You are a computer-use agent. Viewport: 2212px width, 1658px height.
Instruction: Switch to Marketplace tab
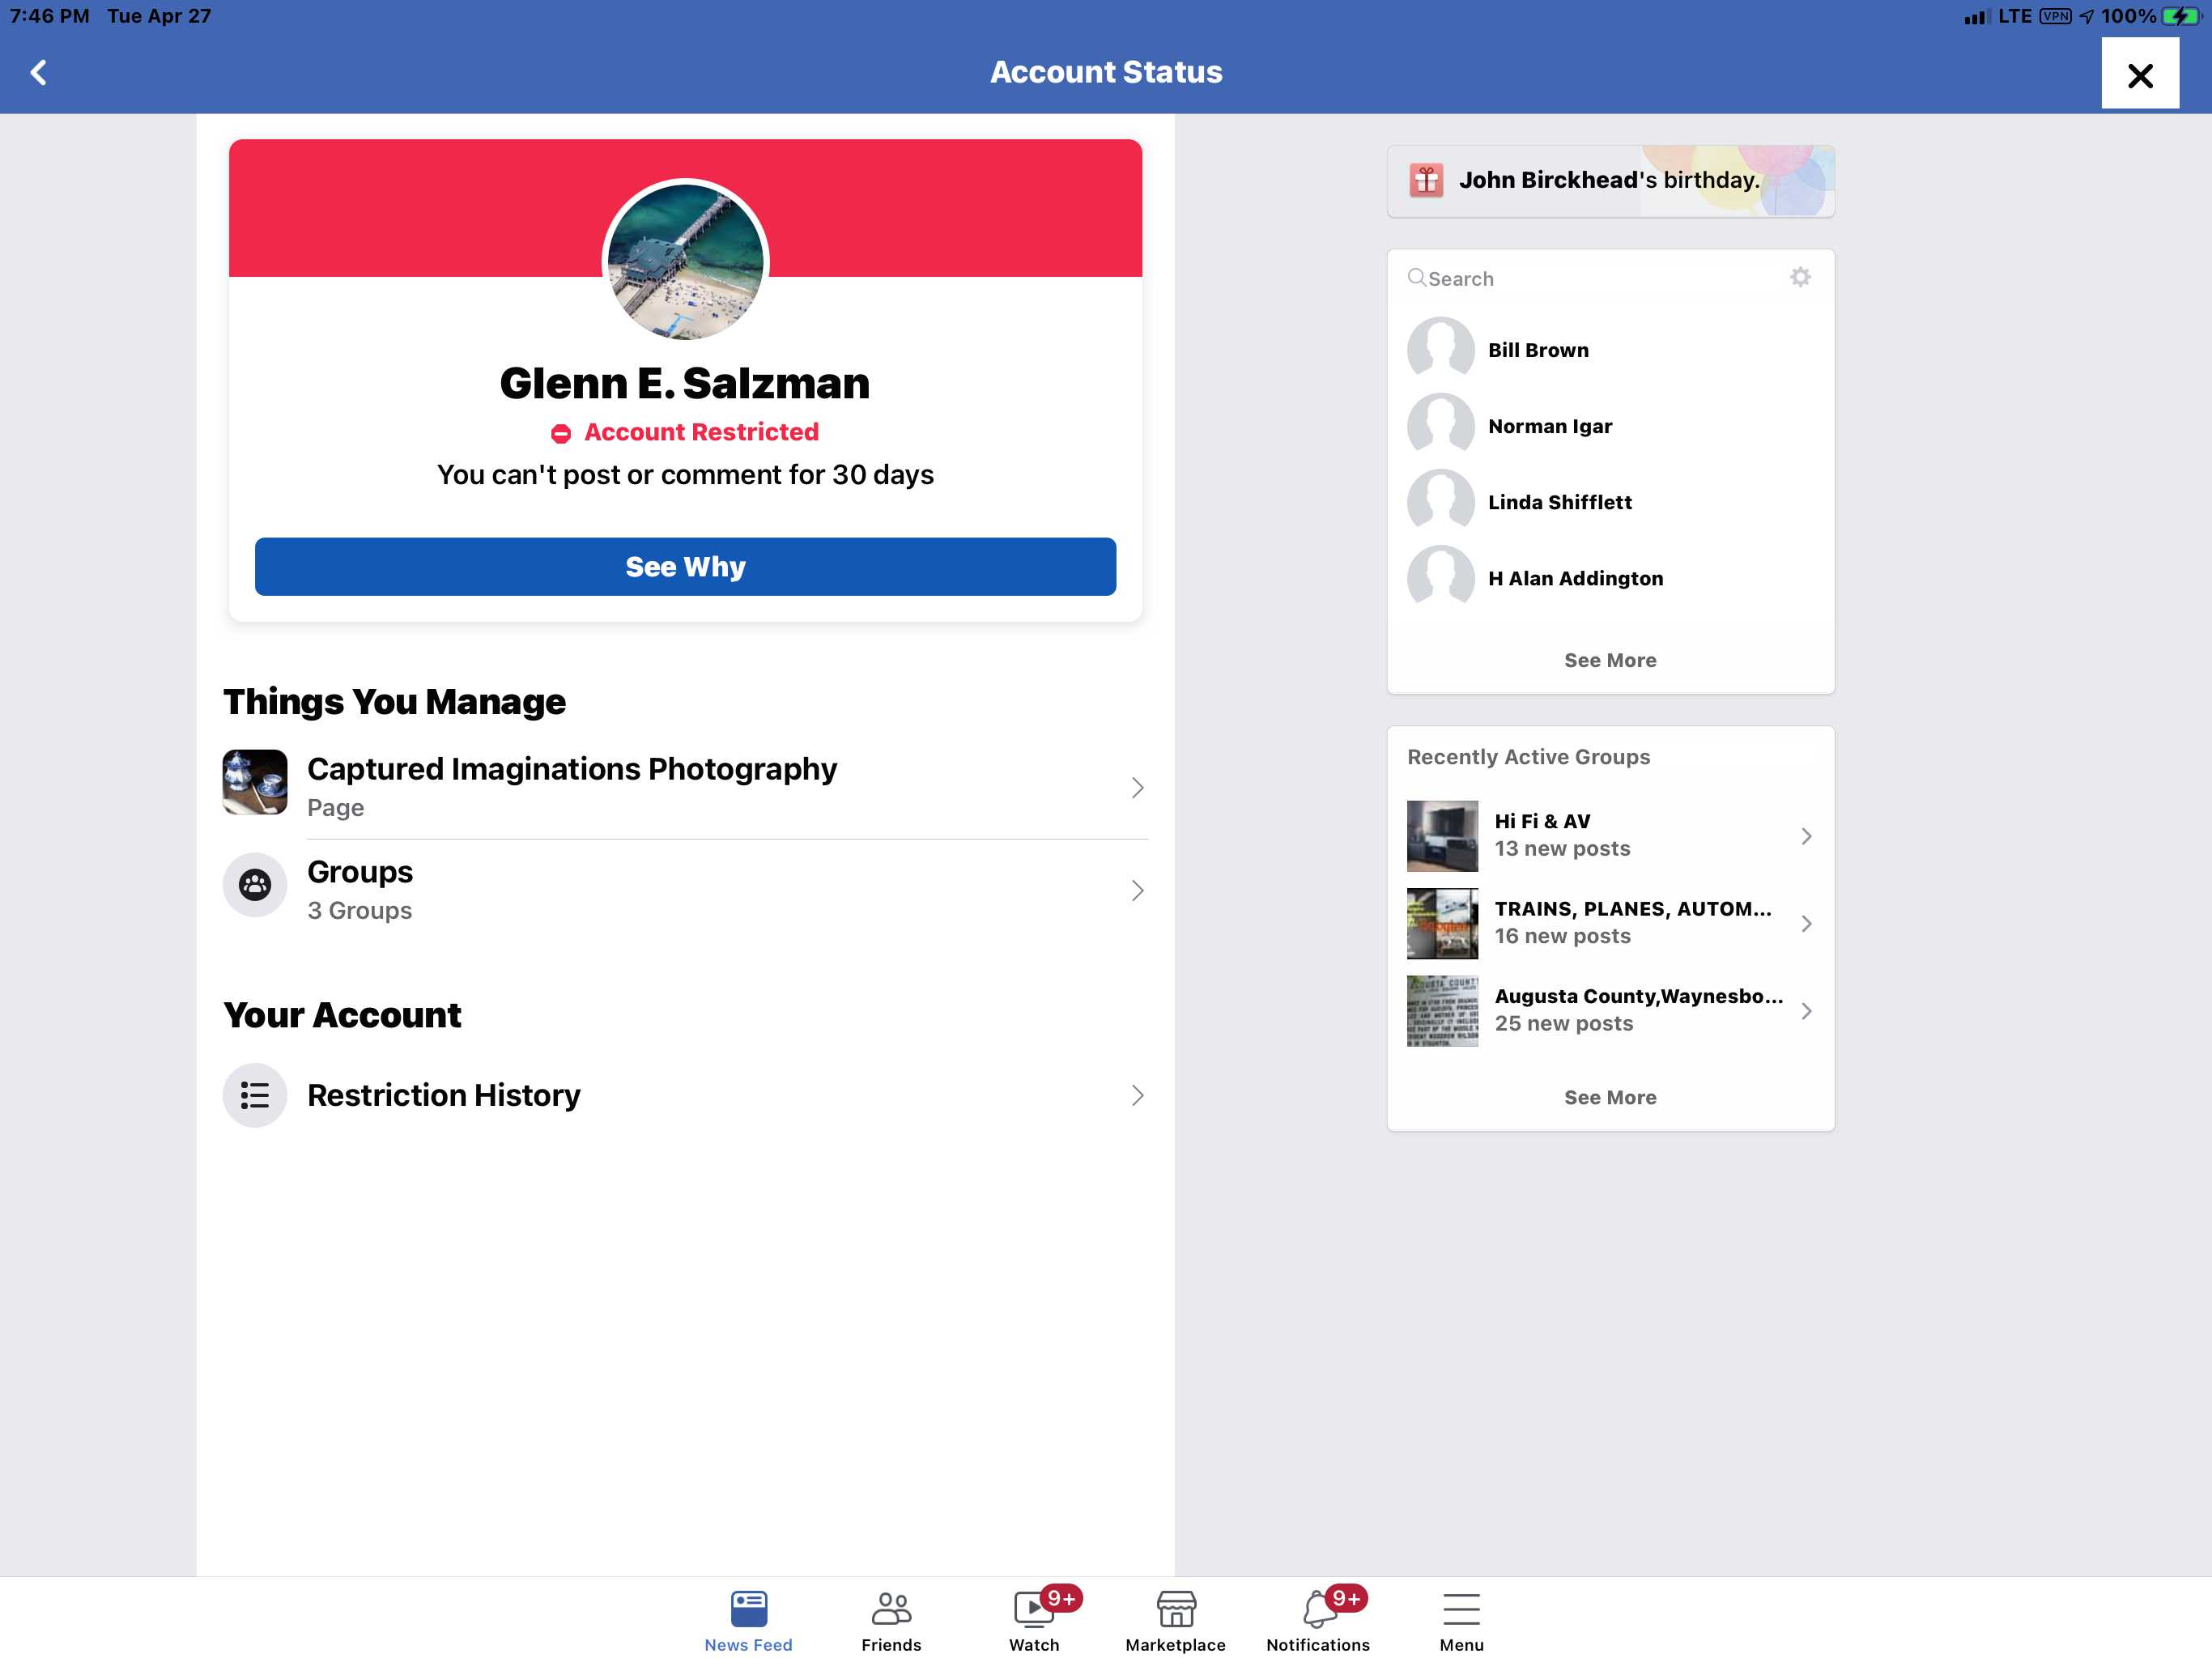pos(1175,1620)
